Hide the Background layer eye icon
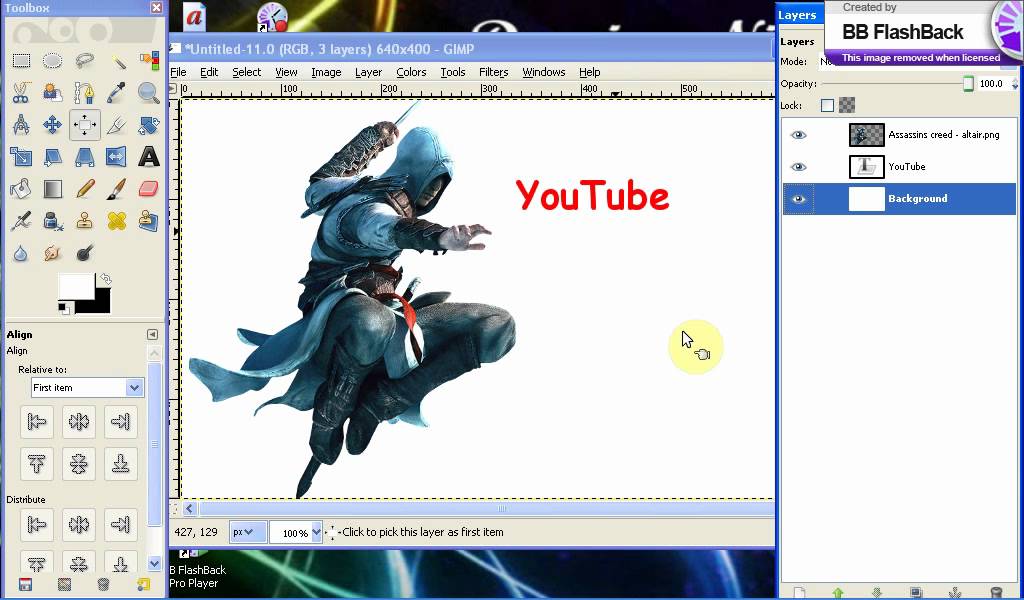 798,198
